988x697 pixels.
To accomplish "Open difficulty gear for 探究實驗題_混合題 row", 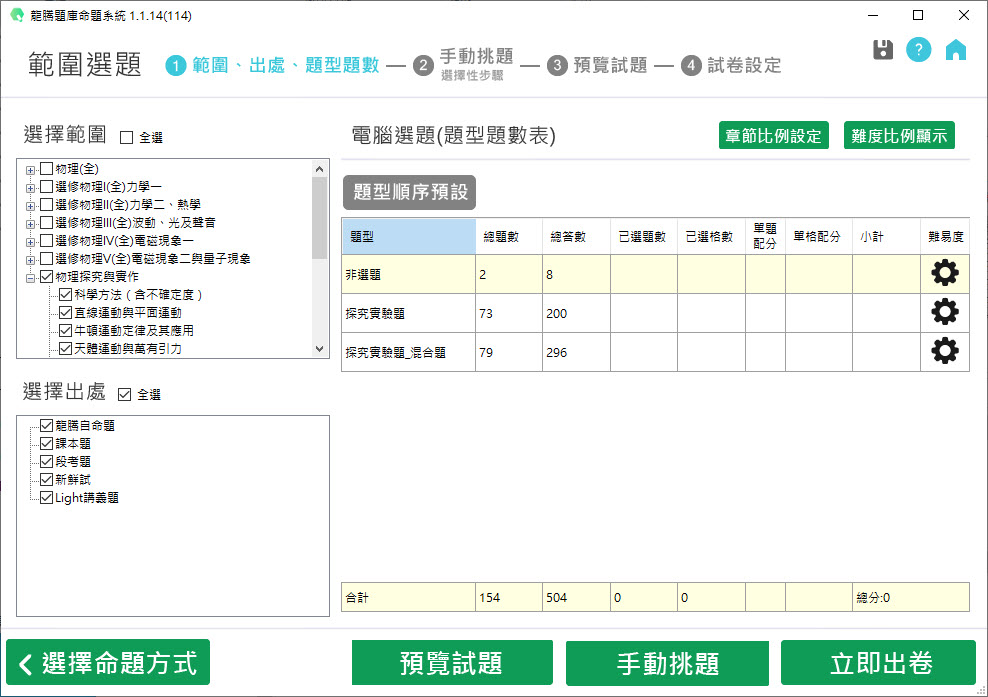I will click(944, 351).
